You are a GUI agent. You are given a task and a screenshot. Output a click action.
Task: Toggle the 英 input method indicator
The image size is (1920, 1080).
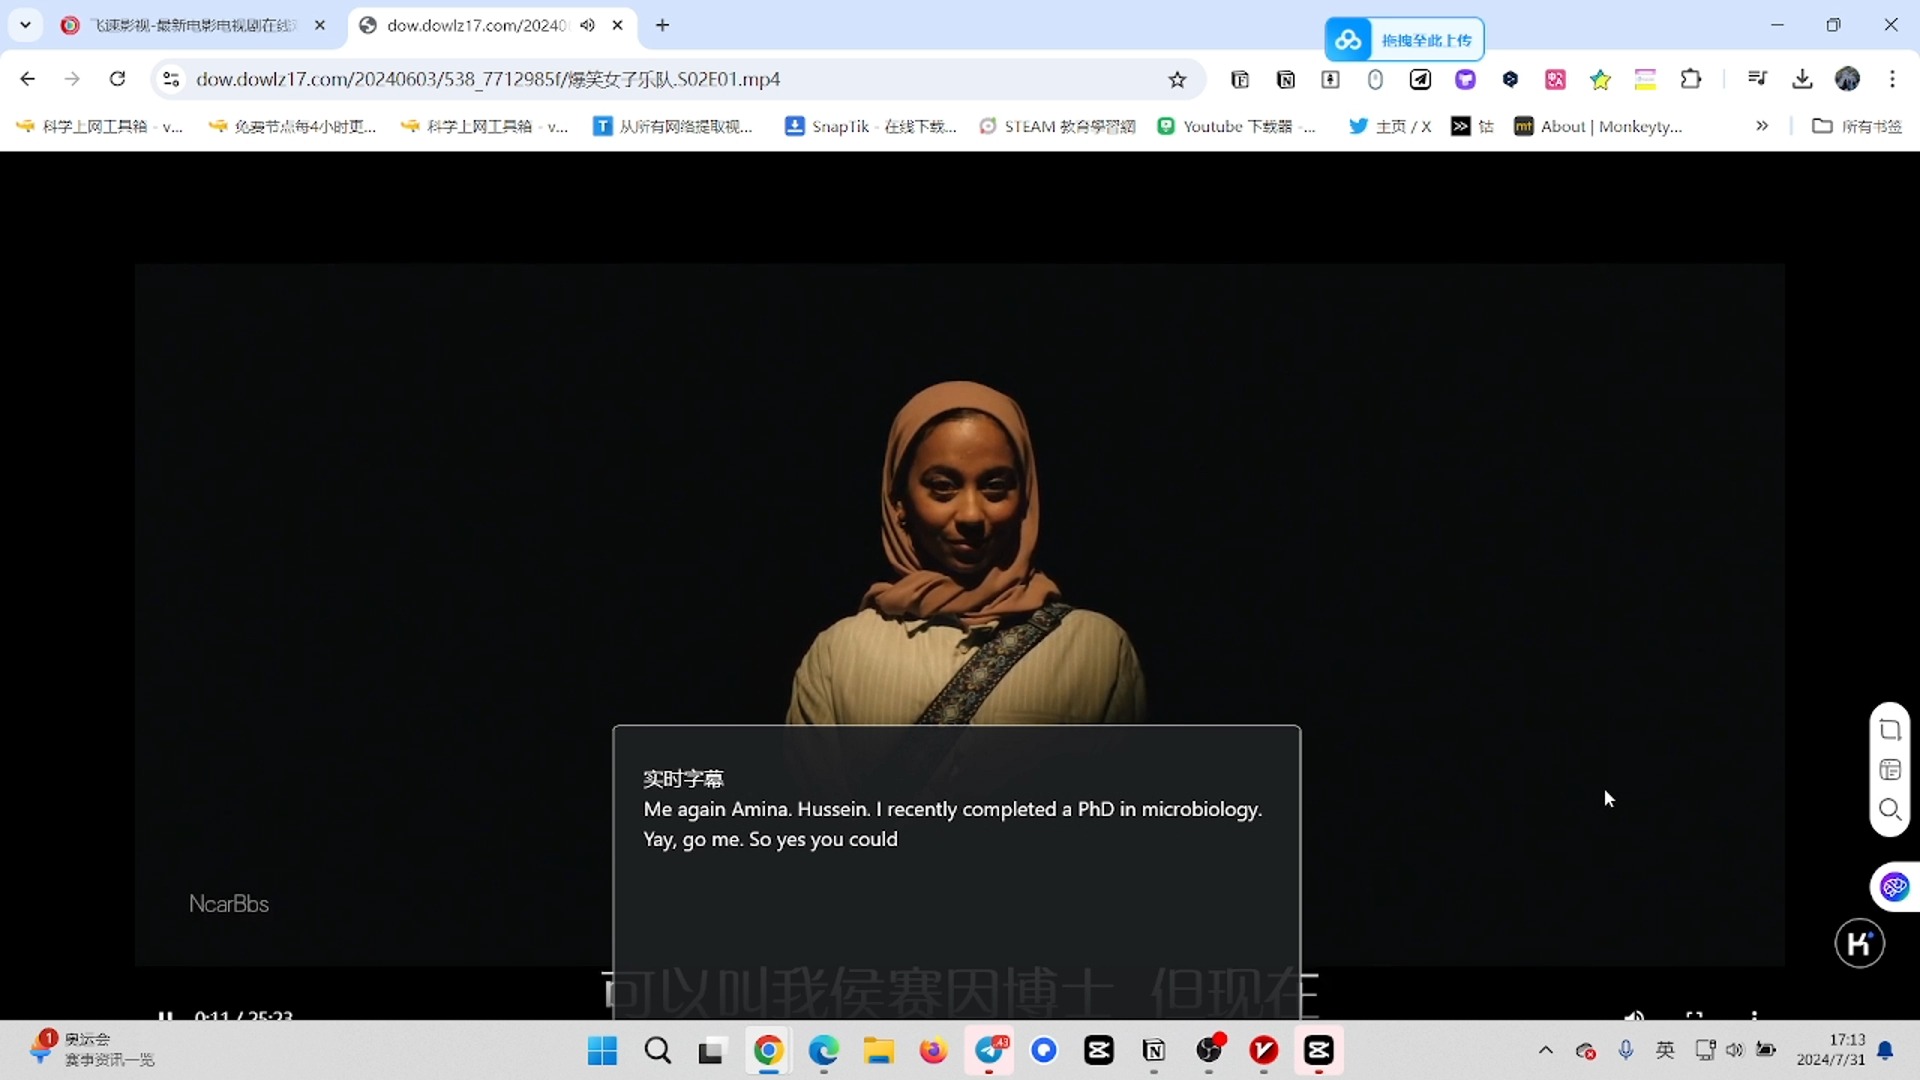coord(1665,1050)
